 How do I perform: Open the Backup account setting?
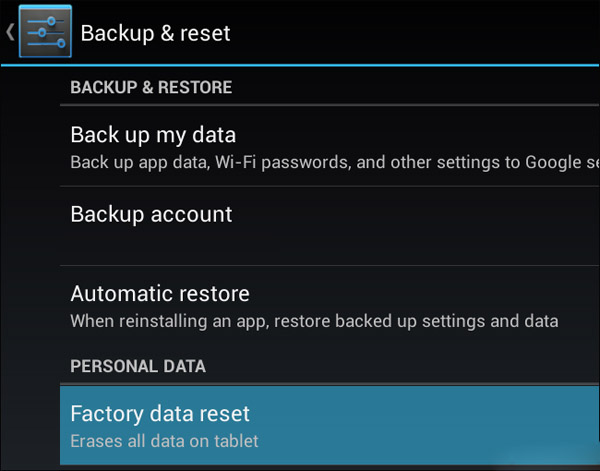[x=151, y=214]
